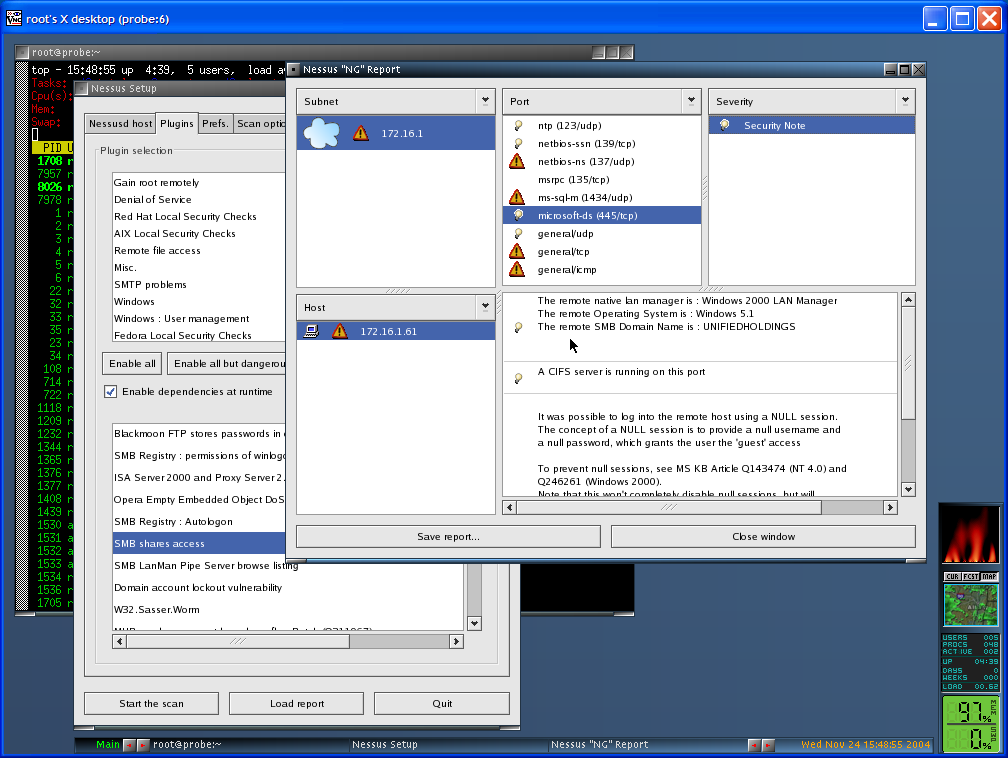Click the warning icon beside ms-sql-m (1434/udp)
This screenshot has height=758, width=1008.
pyautogui.click(x=517, y=197)
